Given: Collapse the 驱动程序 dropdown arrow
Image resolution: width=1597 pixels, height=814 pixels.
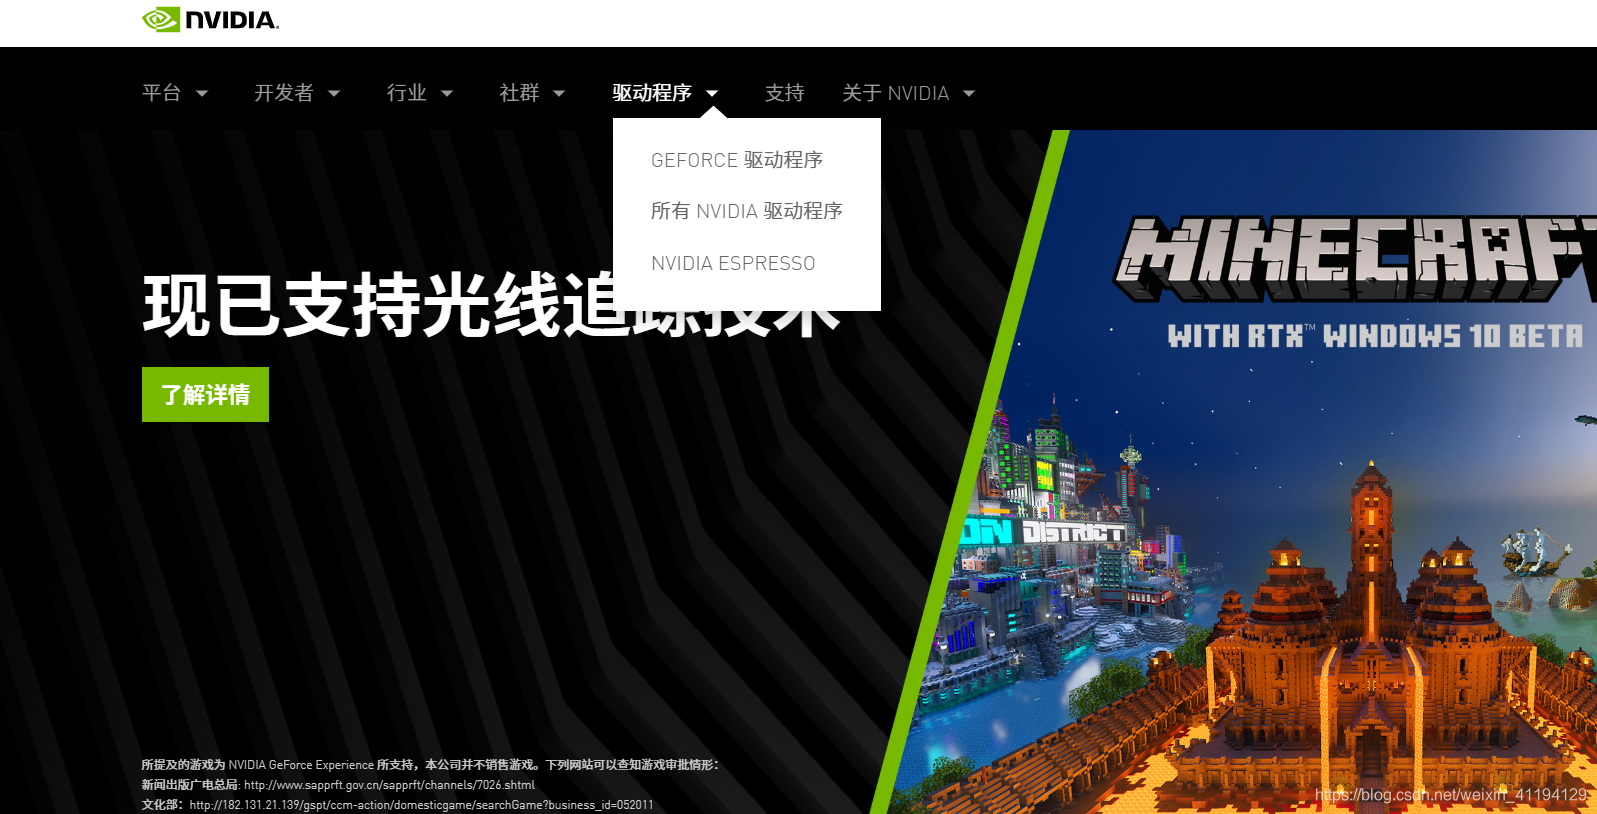Looking at the screenshot, I should (x=712, y=93).
